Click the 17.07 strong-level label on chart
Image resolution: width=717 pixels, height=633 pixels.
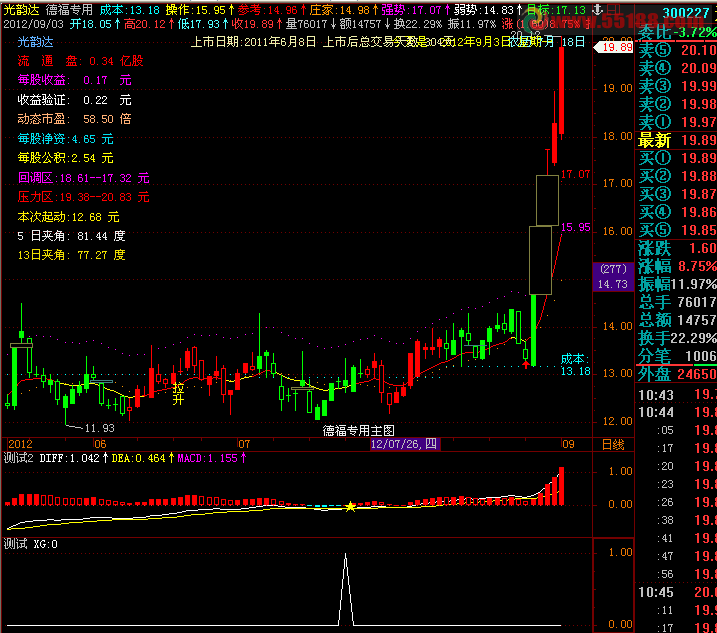[x=575, y=174]
